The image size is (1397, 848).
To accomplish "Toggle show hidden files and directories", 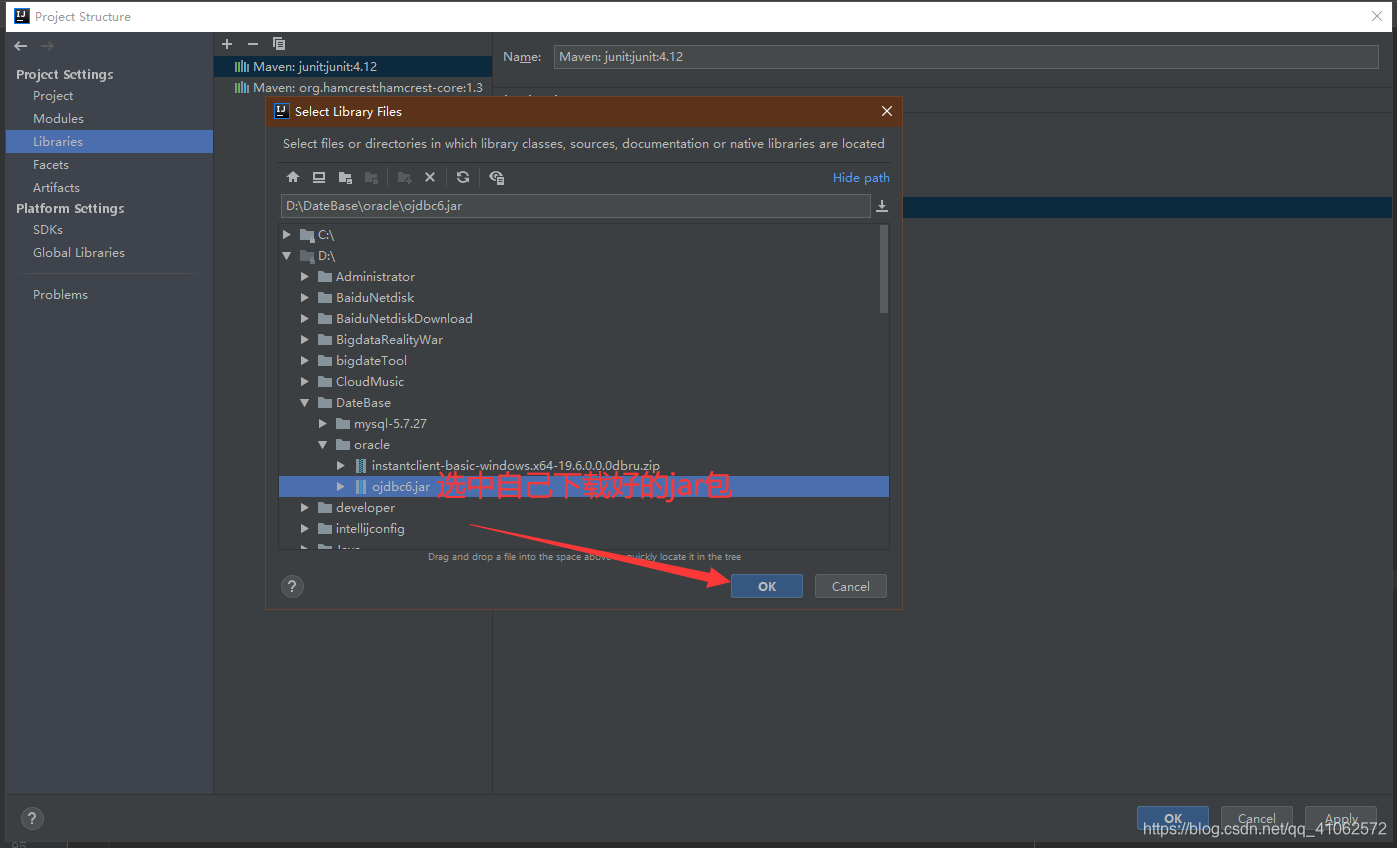I will coord(496,177).
